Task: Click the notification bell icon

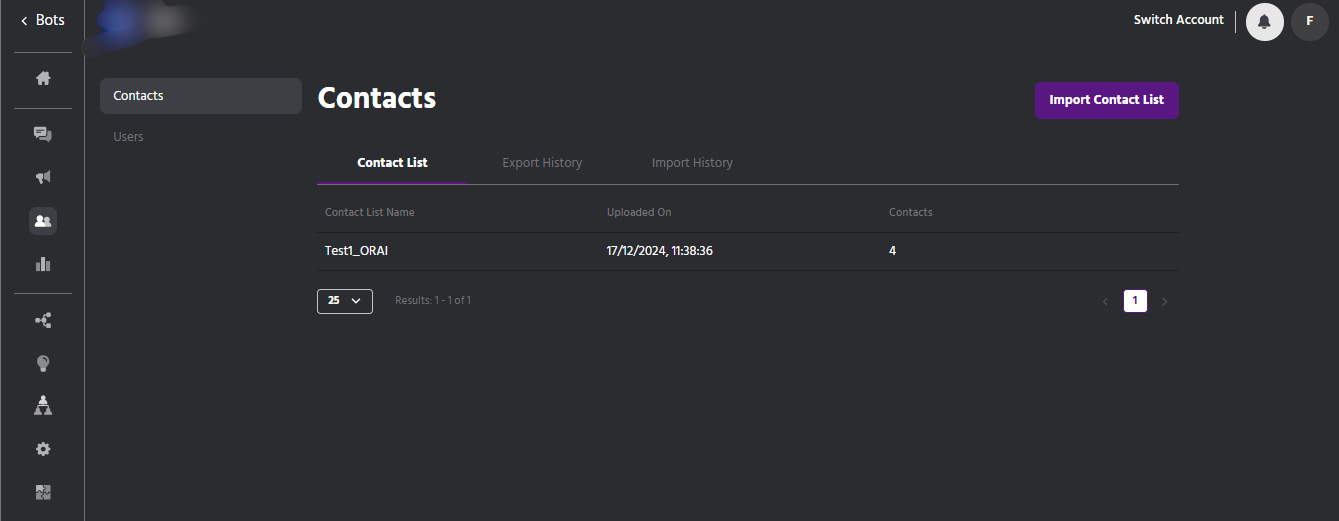Action: (x=1264, y=21)
